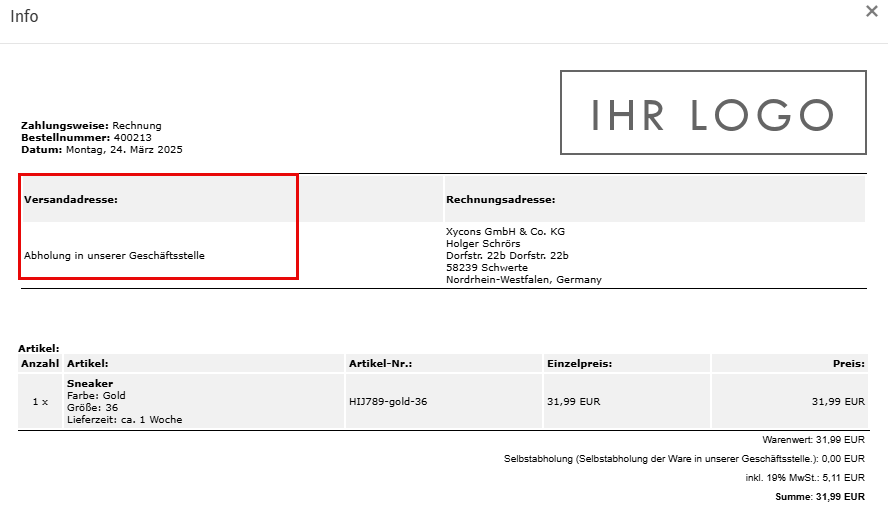Close the Info dialog with X
Viewport: 888px width, 517px height.
pyautogui.click(x=872, y=12)
